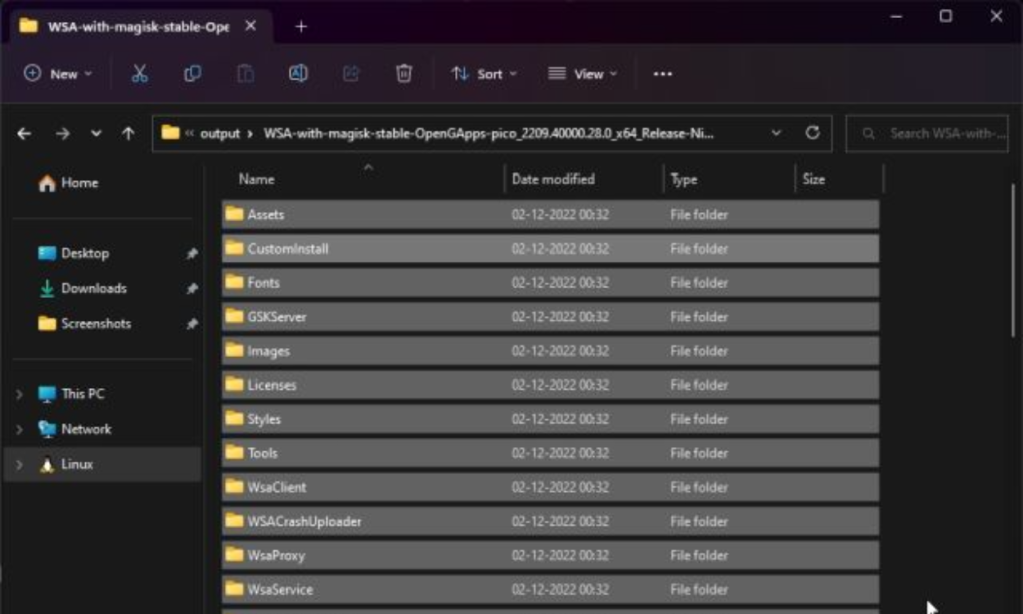The width and height of the screenshot is (1023, 614).
Task: Close the WSA-with-magisk tab
Action: [251, 26]
